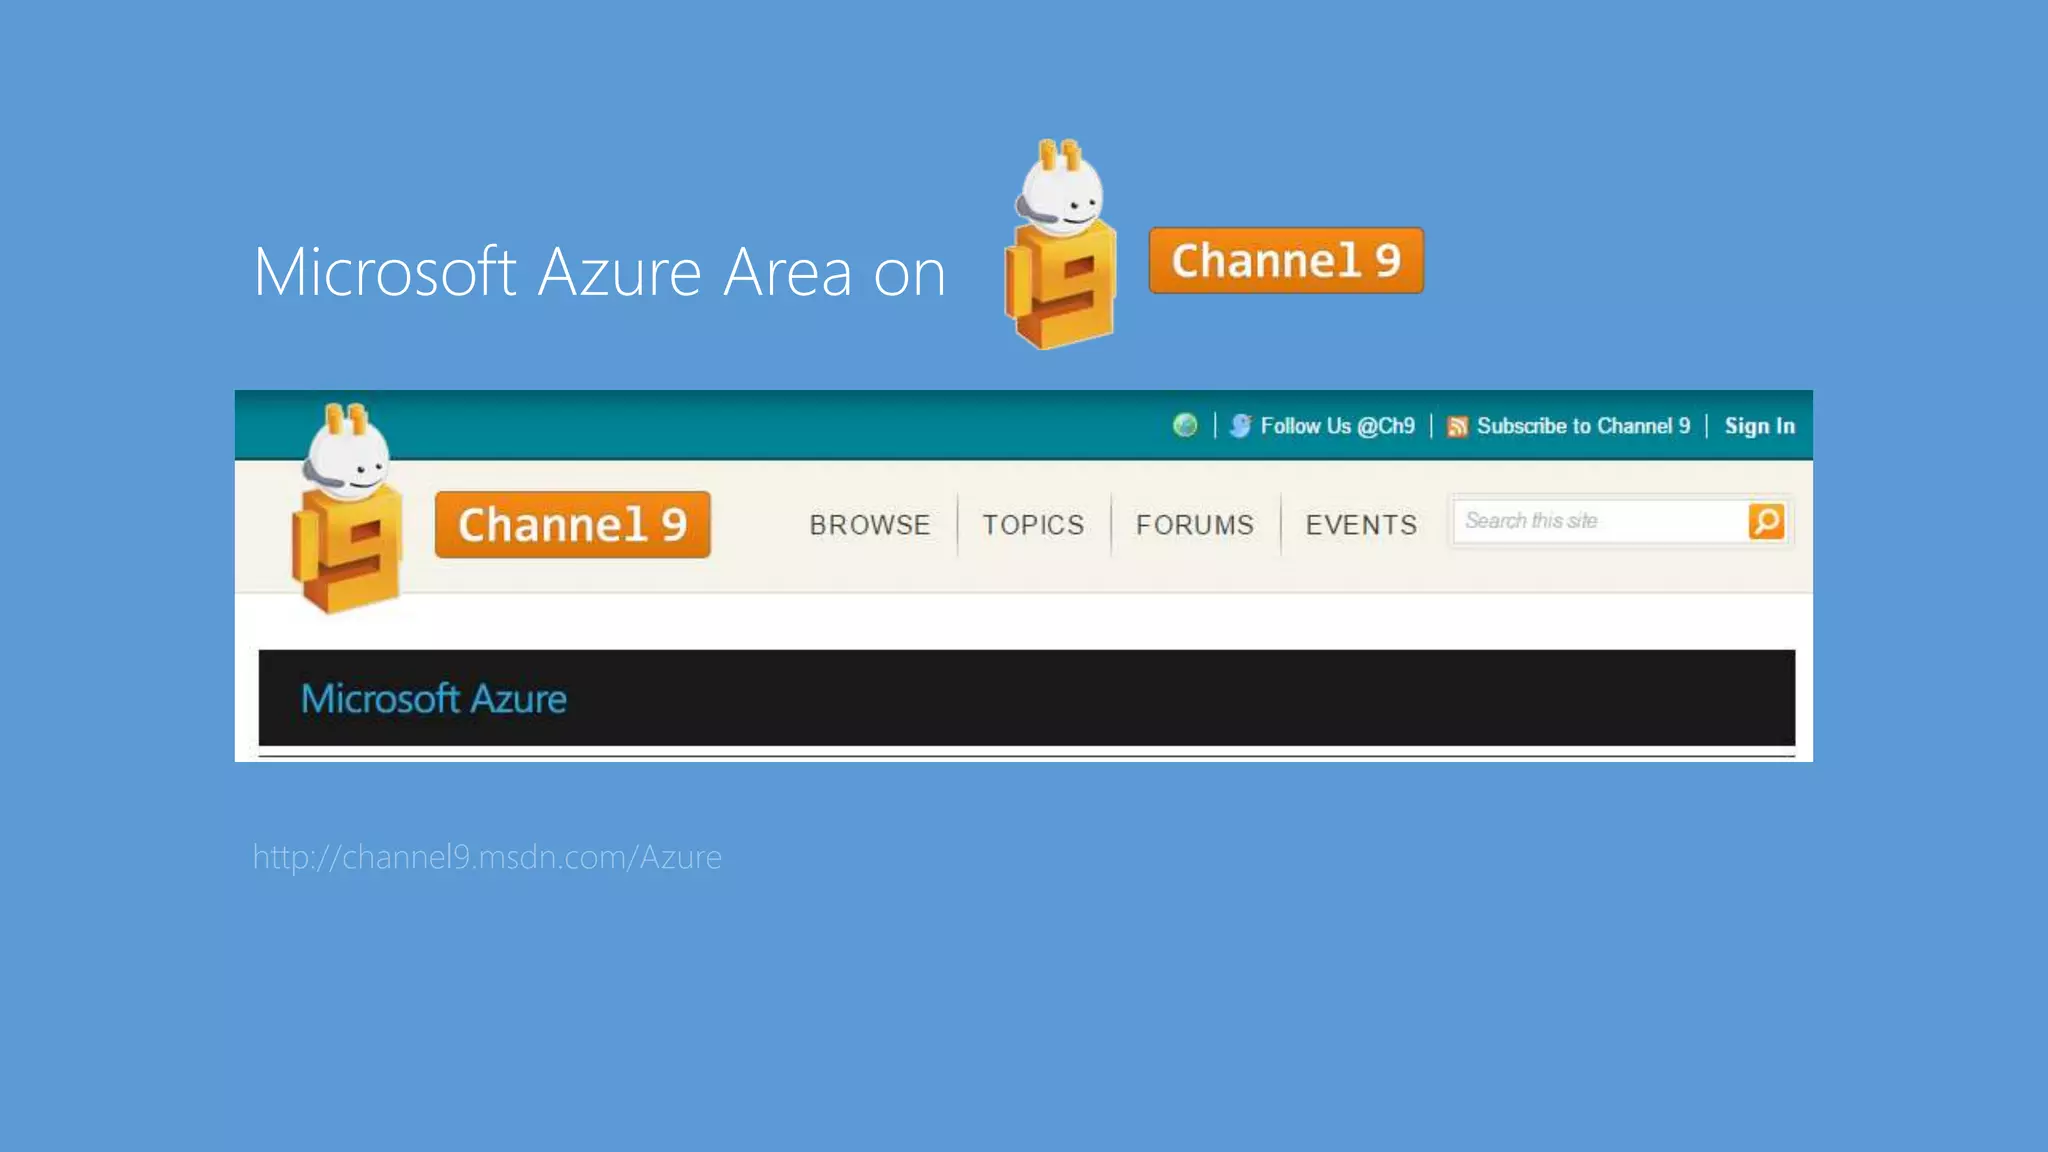Viewport: 2048px width, 1152px height.
Task: Click the globe language icon
Action: [x=1185, y=425]
